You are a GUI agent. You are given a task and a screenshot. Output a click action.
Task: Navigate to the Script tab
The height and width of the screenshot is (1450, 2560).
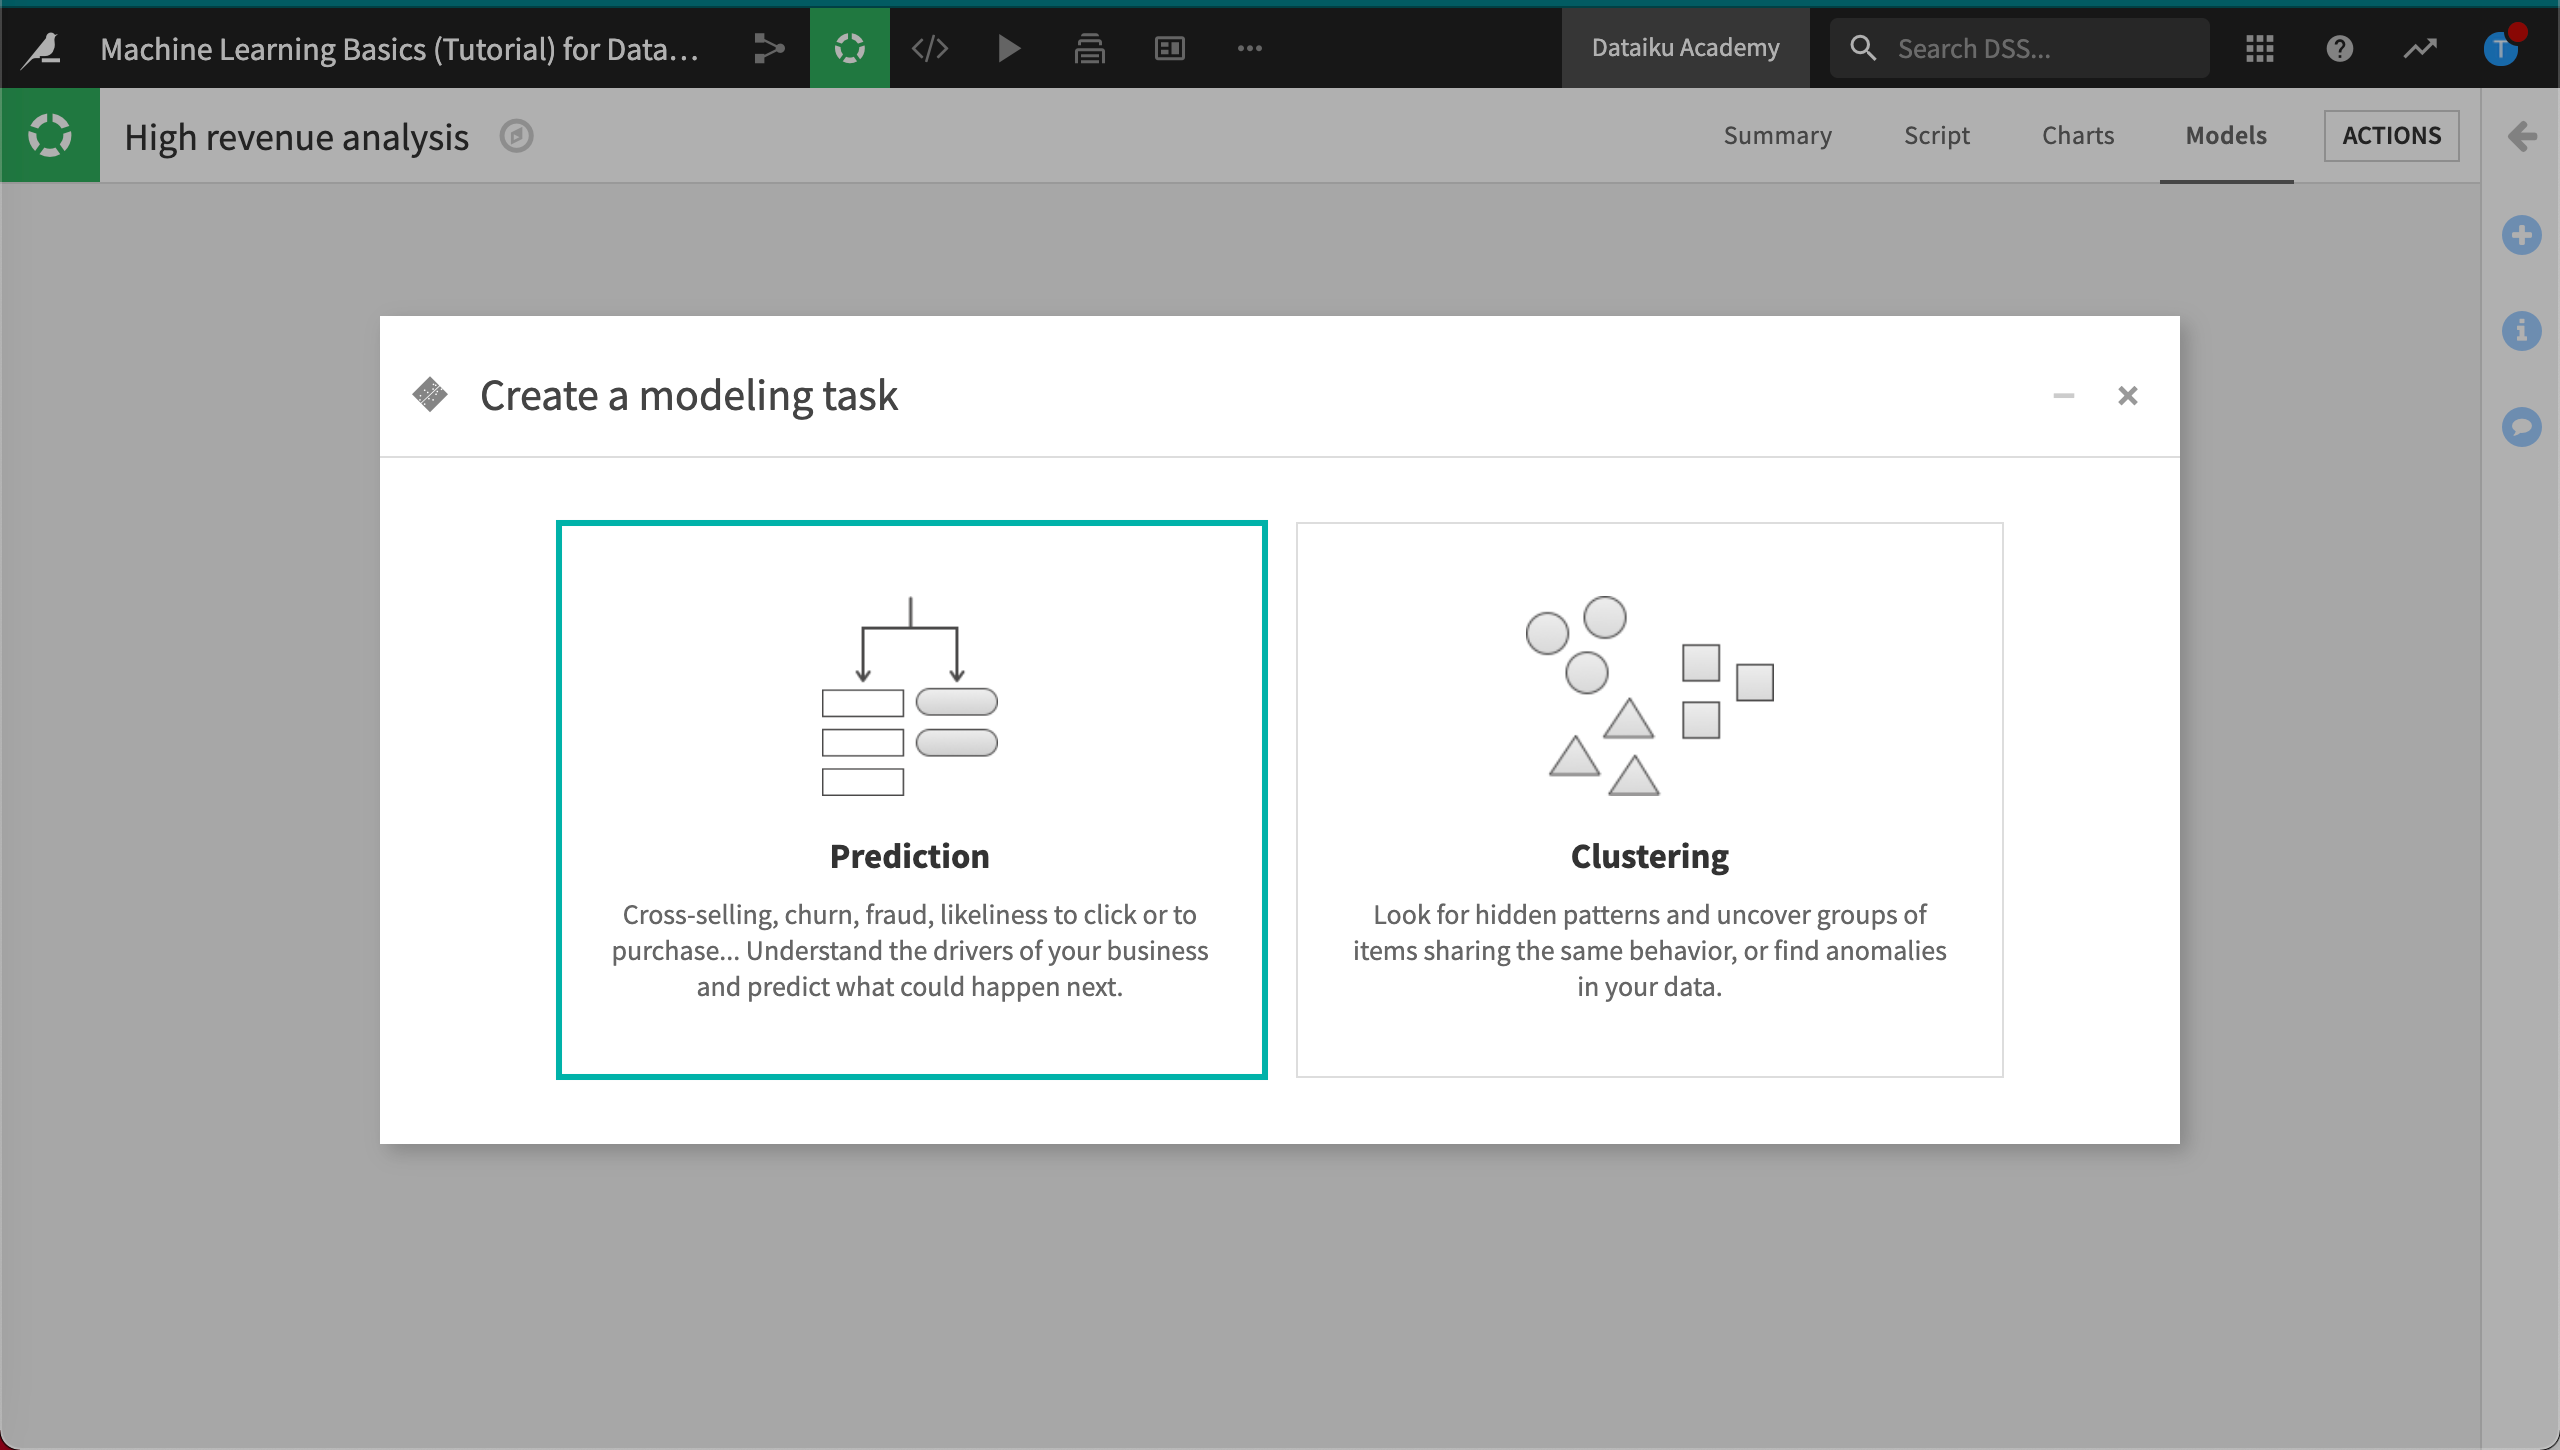click(1936, 134)
